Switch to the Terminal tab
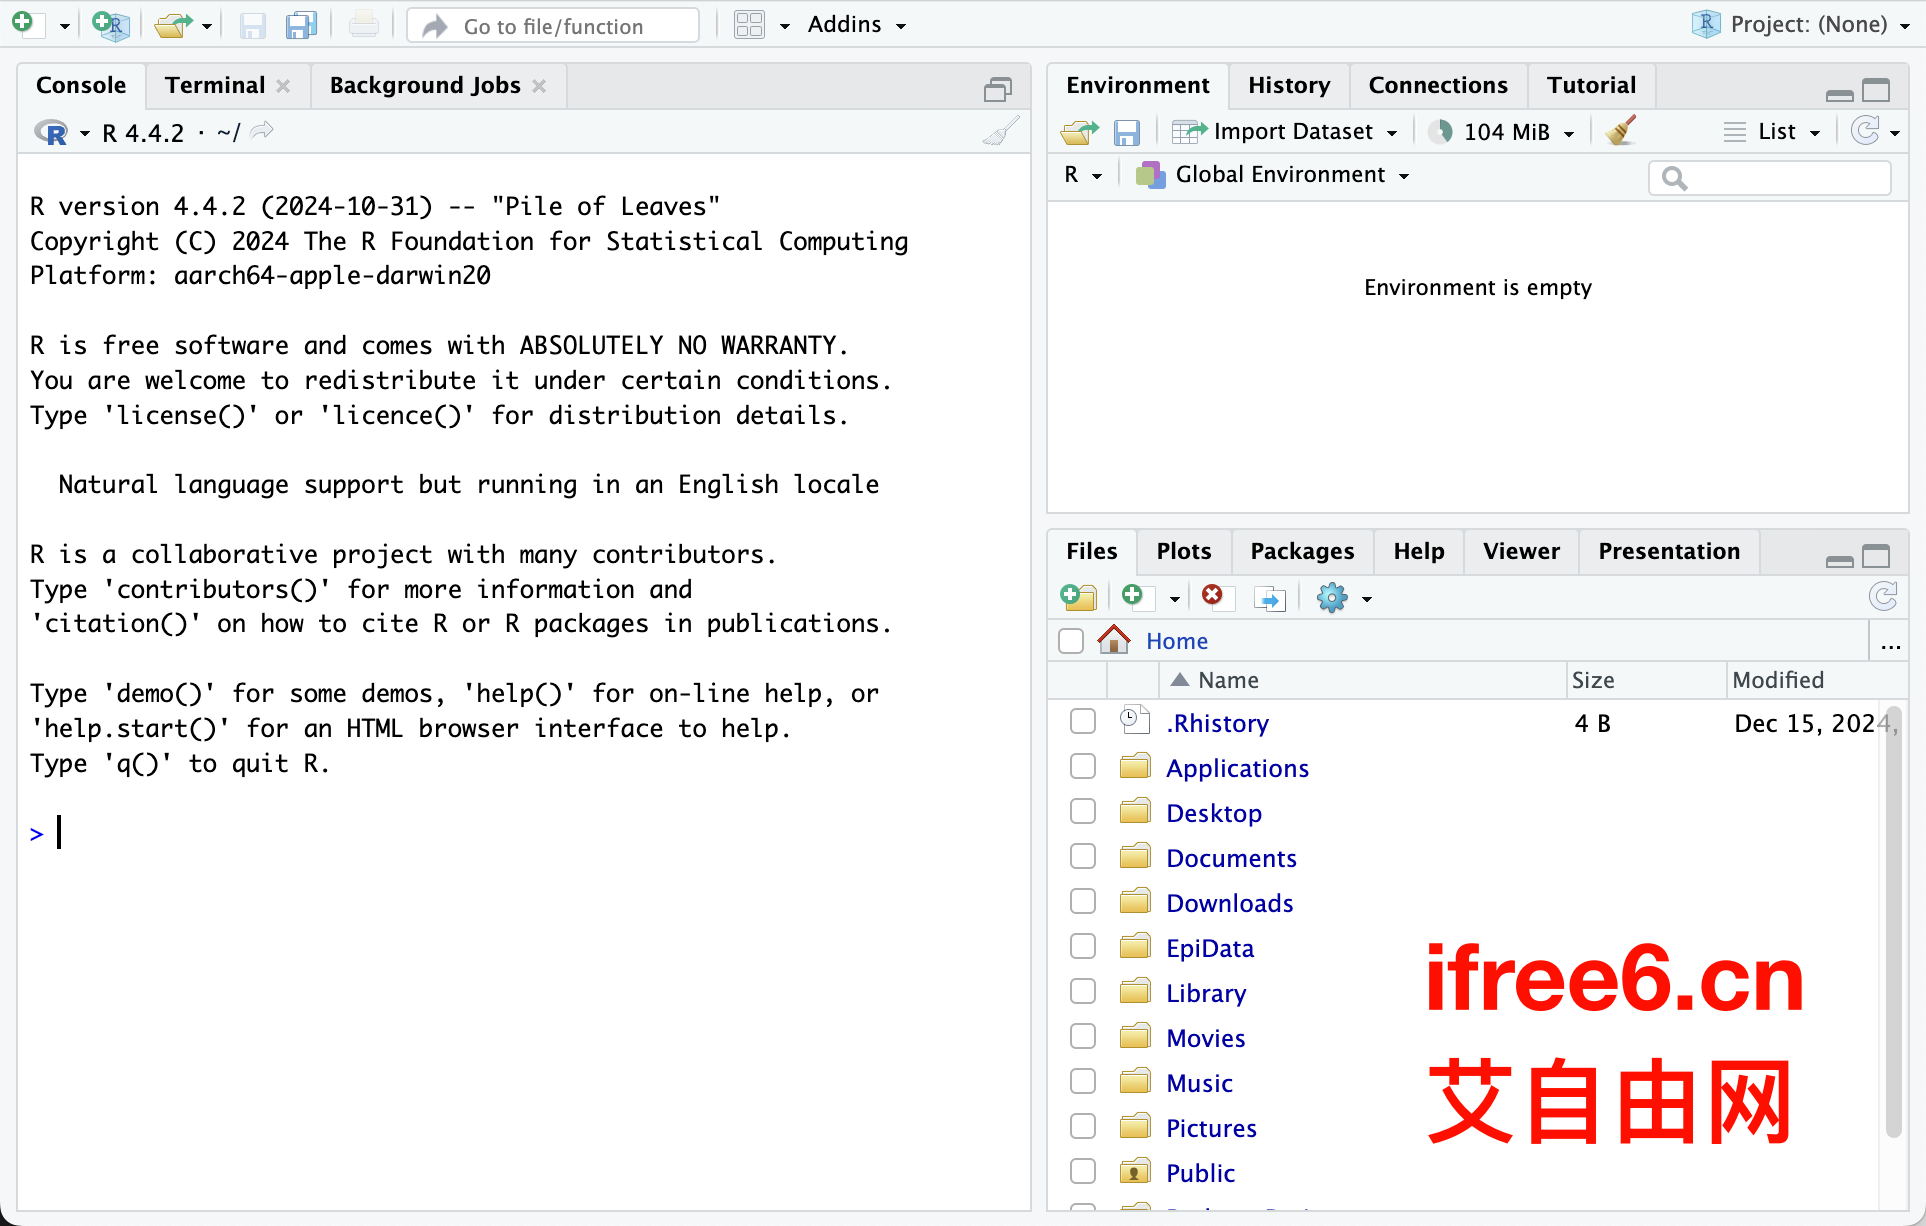 tap(215, 86)
